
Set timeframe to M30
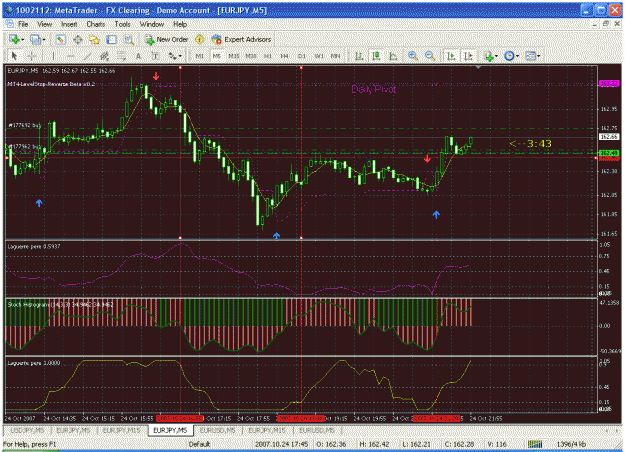pos(251,56)
